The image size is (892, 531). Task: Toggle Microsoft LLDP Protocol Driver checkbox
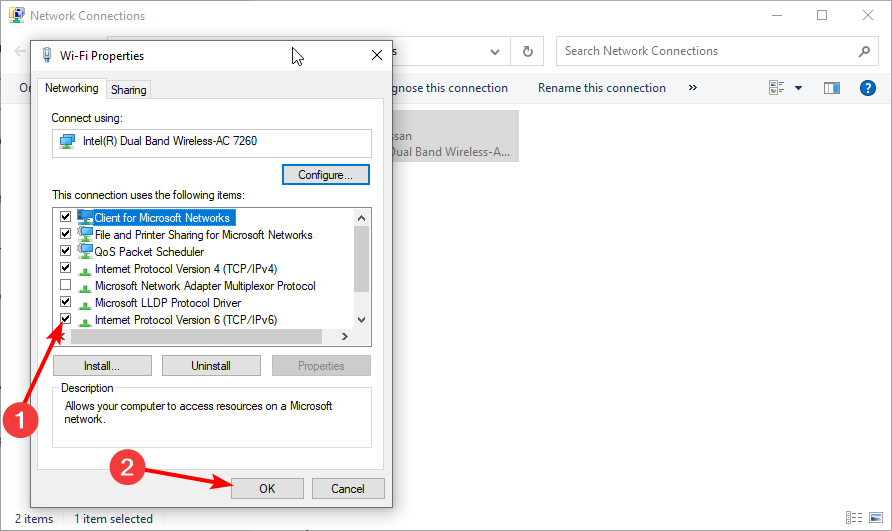(65, 302)
